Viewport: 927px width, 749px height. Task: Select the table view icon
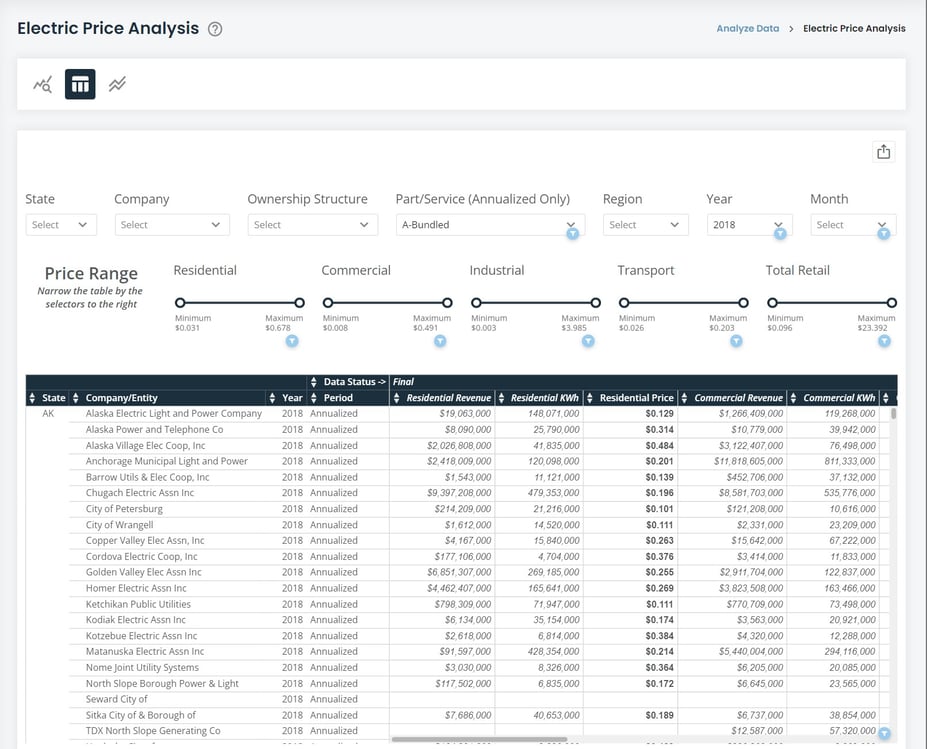click(80, 85)
